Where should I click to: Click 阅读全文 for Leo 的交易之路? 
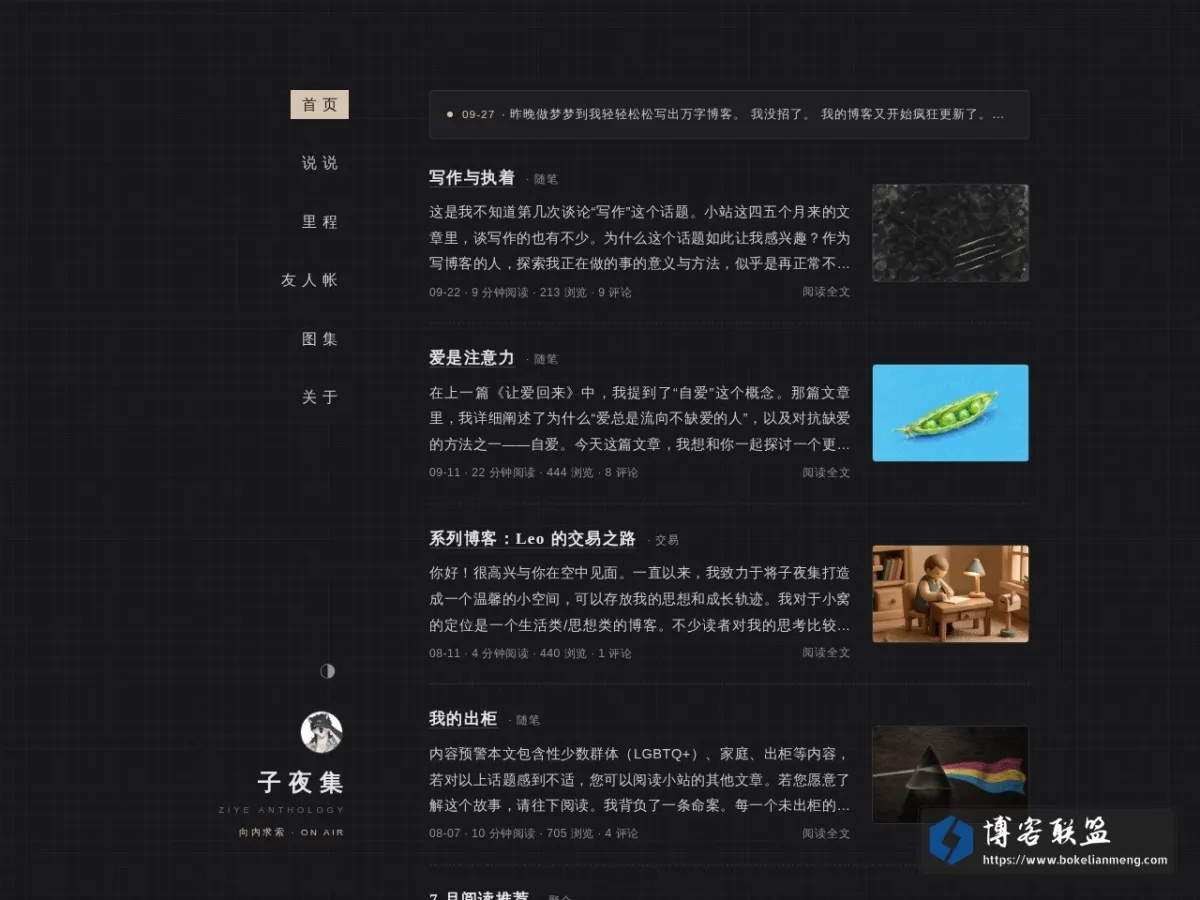[826, 653]
